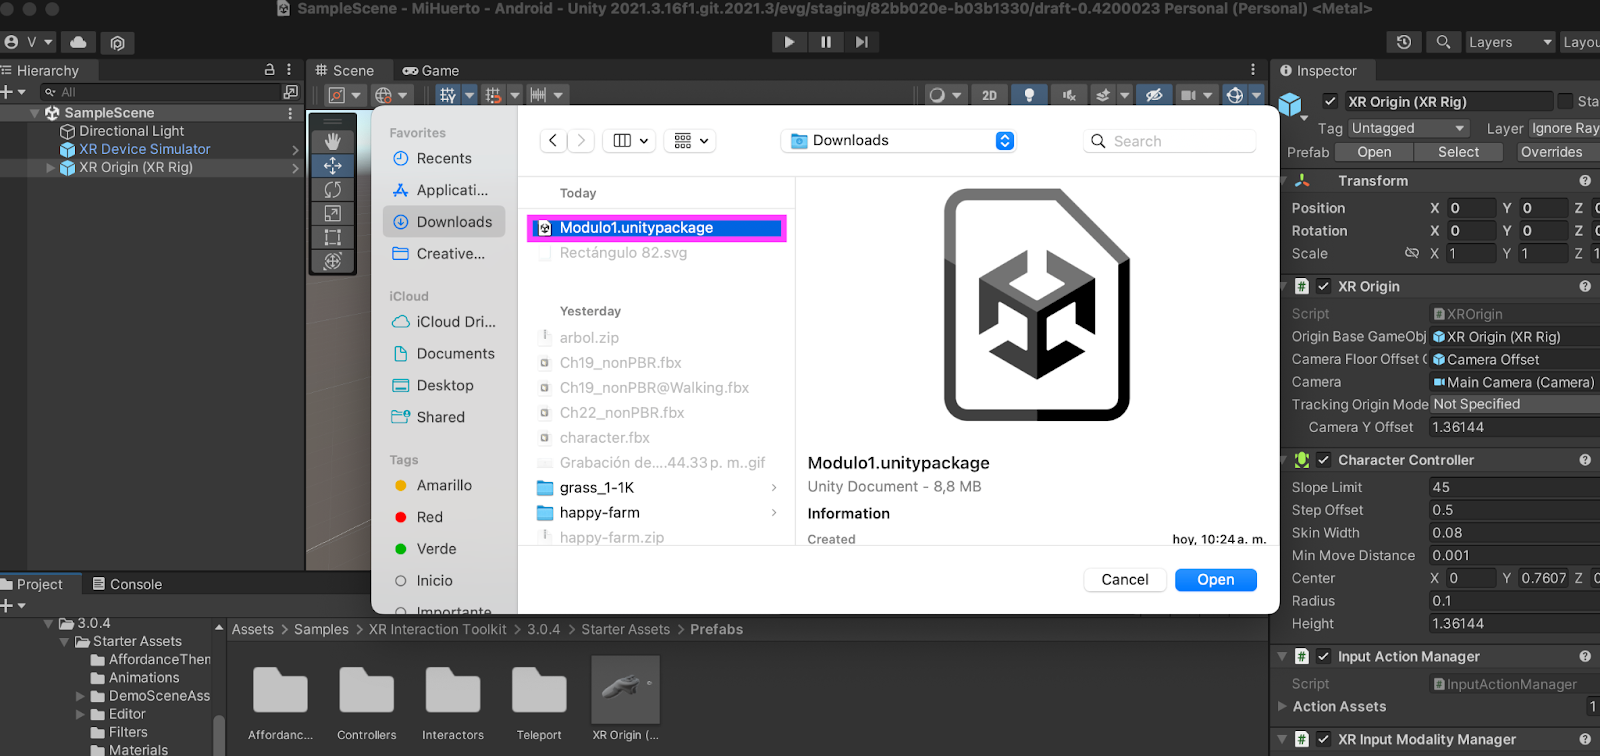The image size is (1600, 756).
Task: Select iCloud Drive in sidebar
Action: (x=444, y=322)
